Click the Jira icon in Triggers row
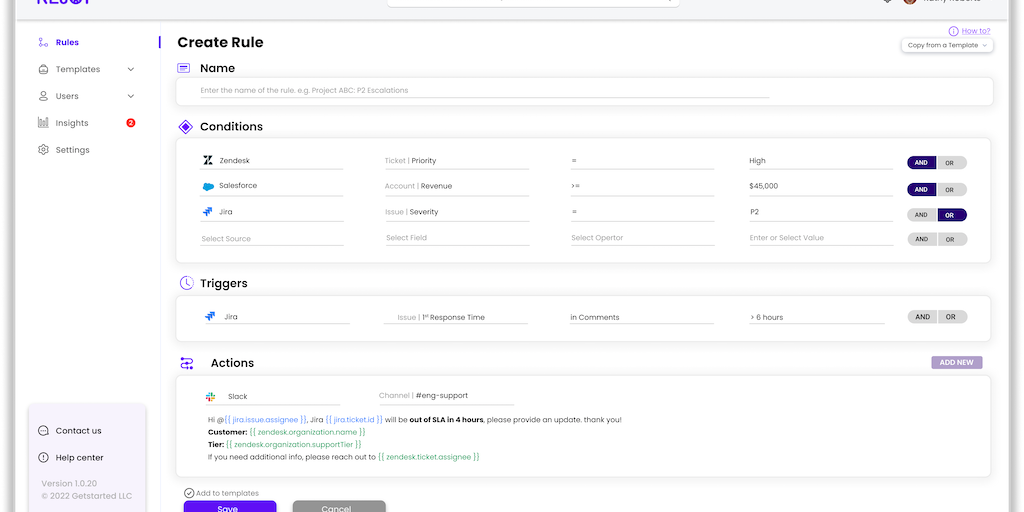This screenshot has height=512, width=1024. click(x=210, y=316)
